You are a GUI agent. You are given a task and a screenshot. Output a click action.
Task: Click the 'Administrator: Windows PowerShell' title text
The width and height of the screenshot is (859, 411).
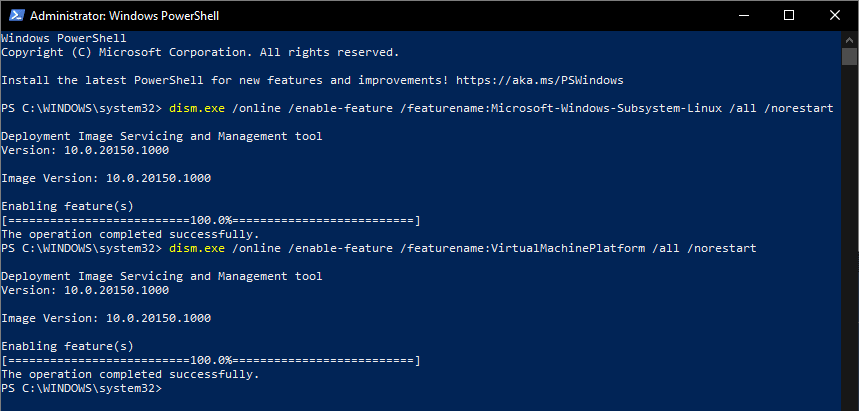pos(126,16)
